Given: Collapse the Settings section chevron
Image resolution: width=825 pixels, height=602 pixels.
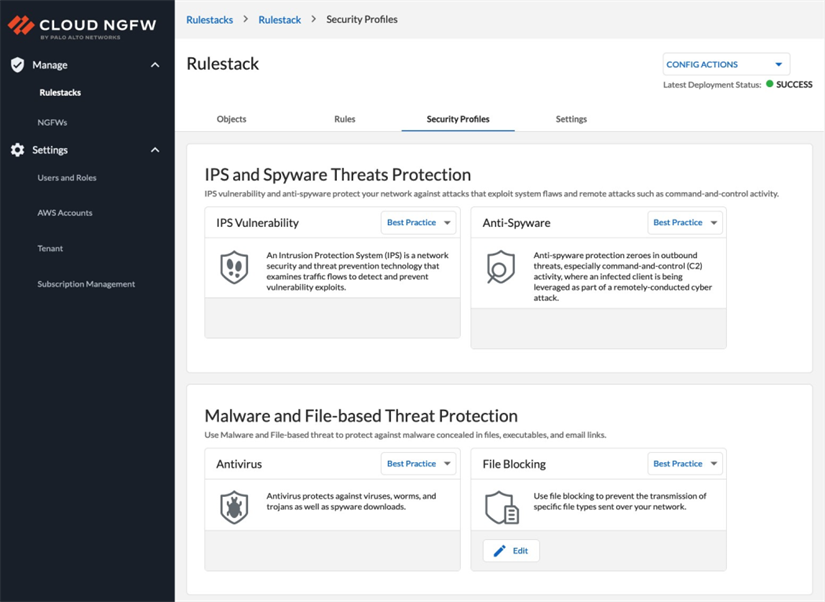Looking at the screenshot, I should pyautogui.click(x=155, y=150).
